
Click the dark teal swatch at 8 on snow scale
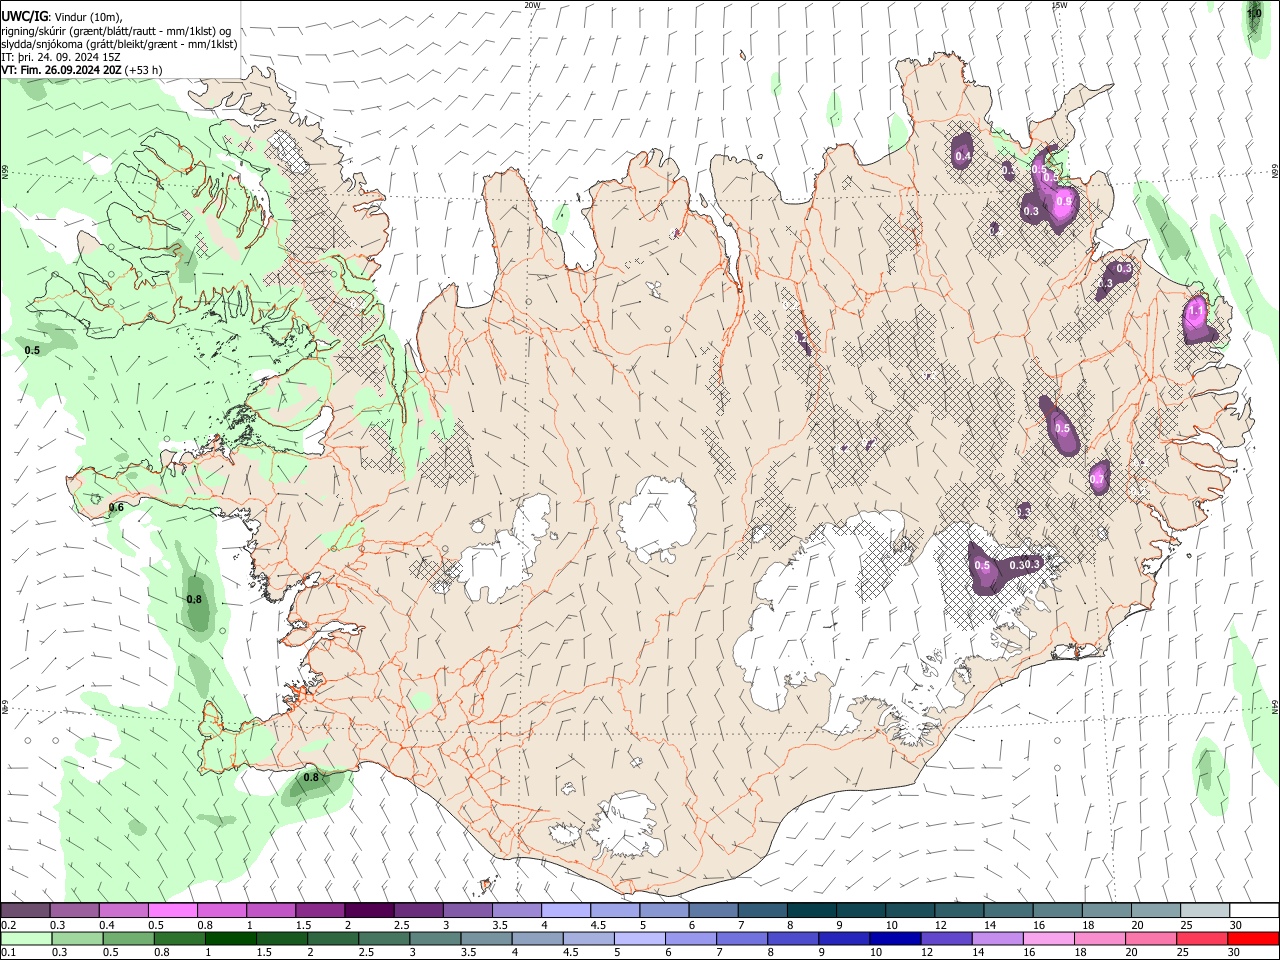(x=810, y=911)
